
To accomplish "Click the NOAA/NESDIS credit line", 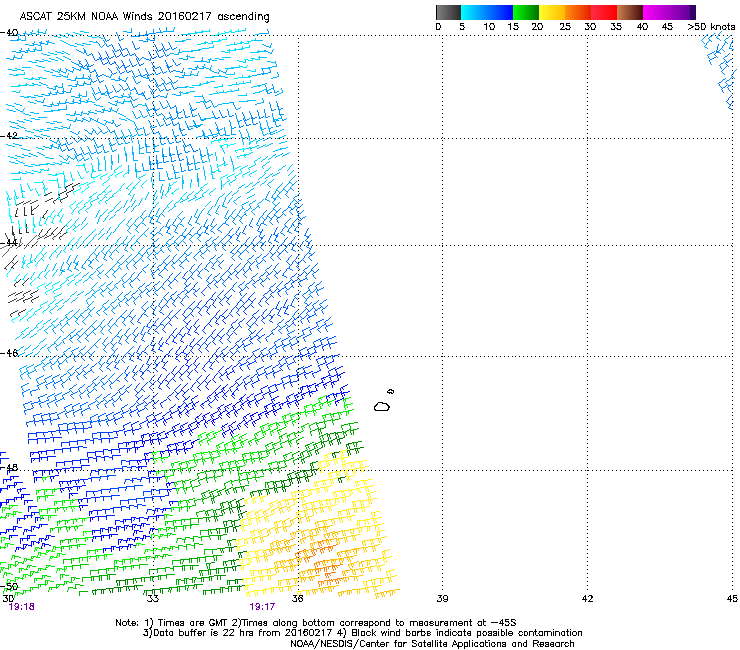I will point(432,644).
